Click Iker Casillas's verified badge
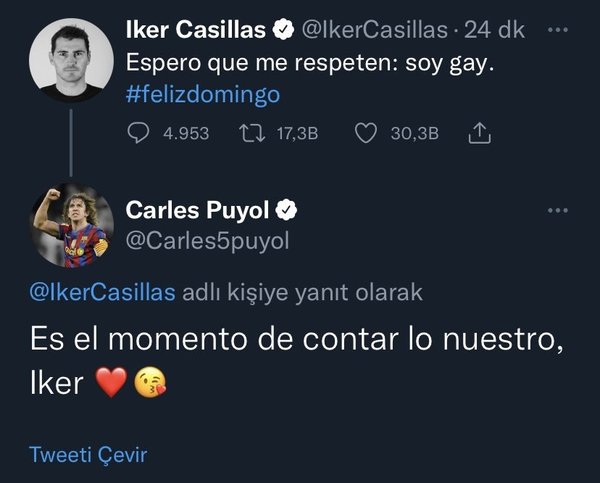 point(283,31)
